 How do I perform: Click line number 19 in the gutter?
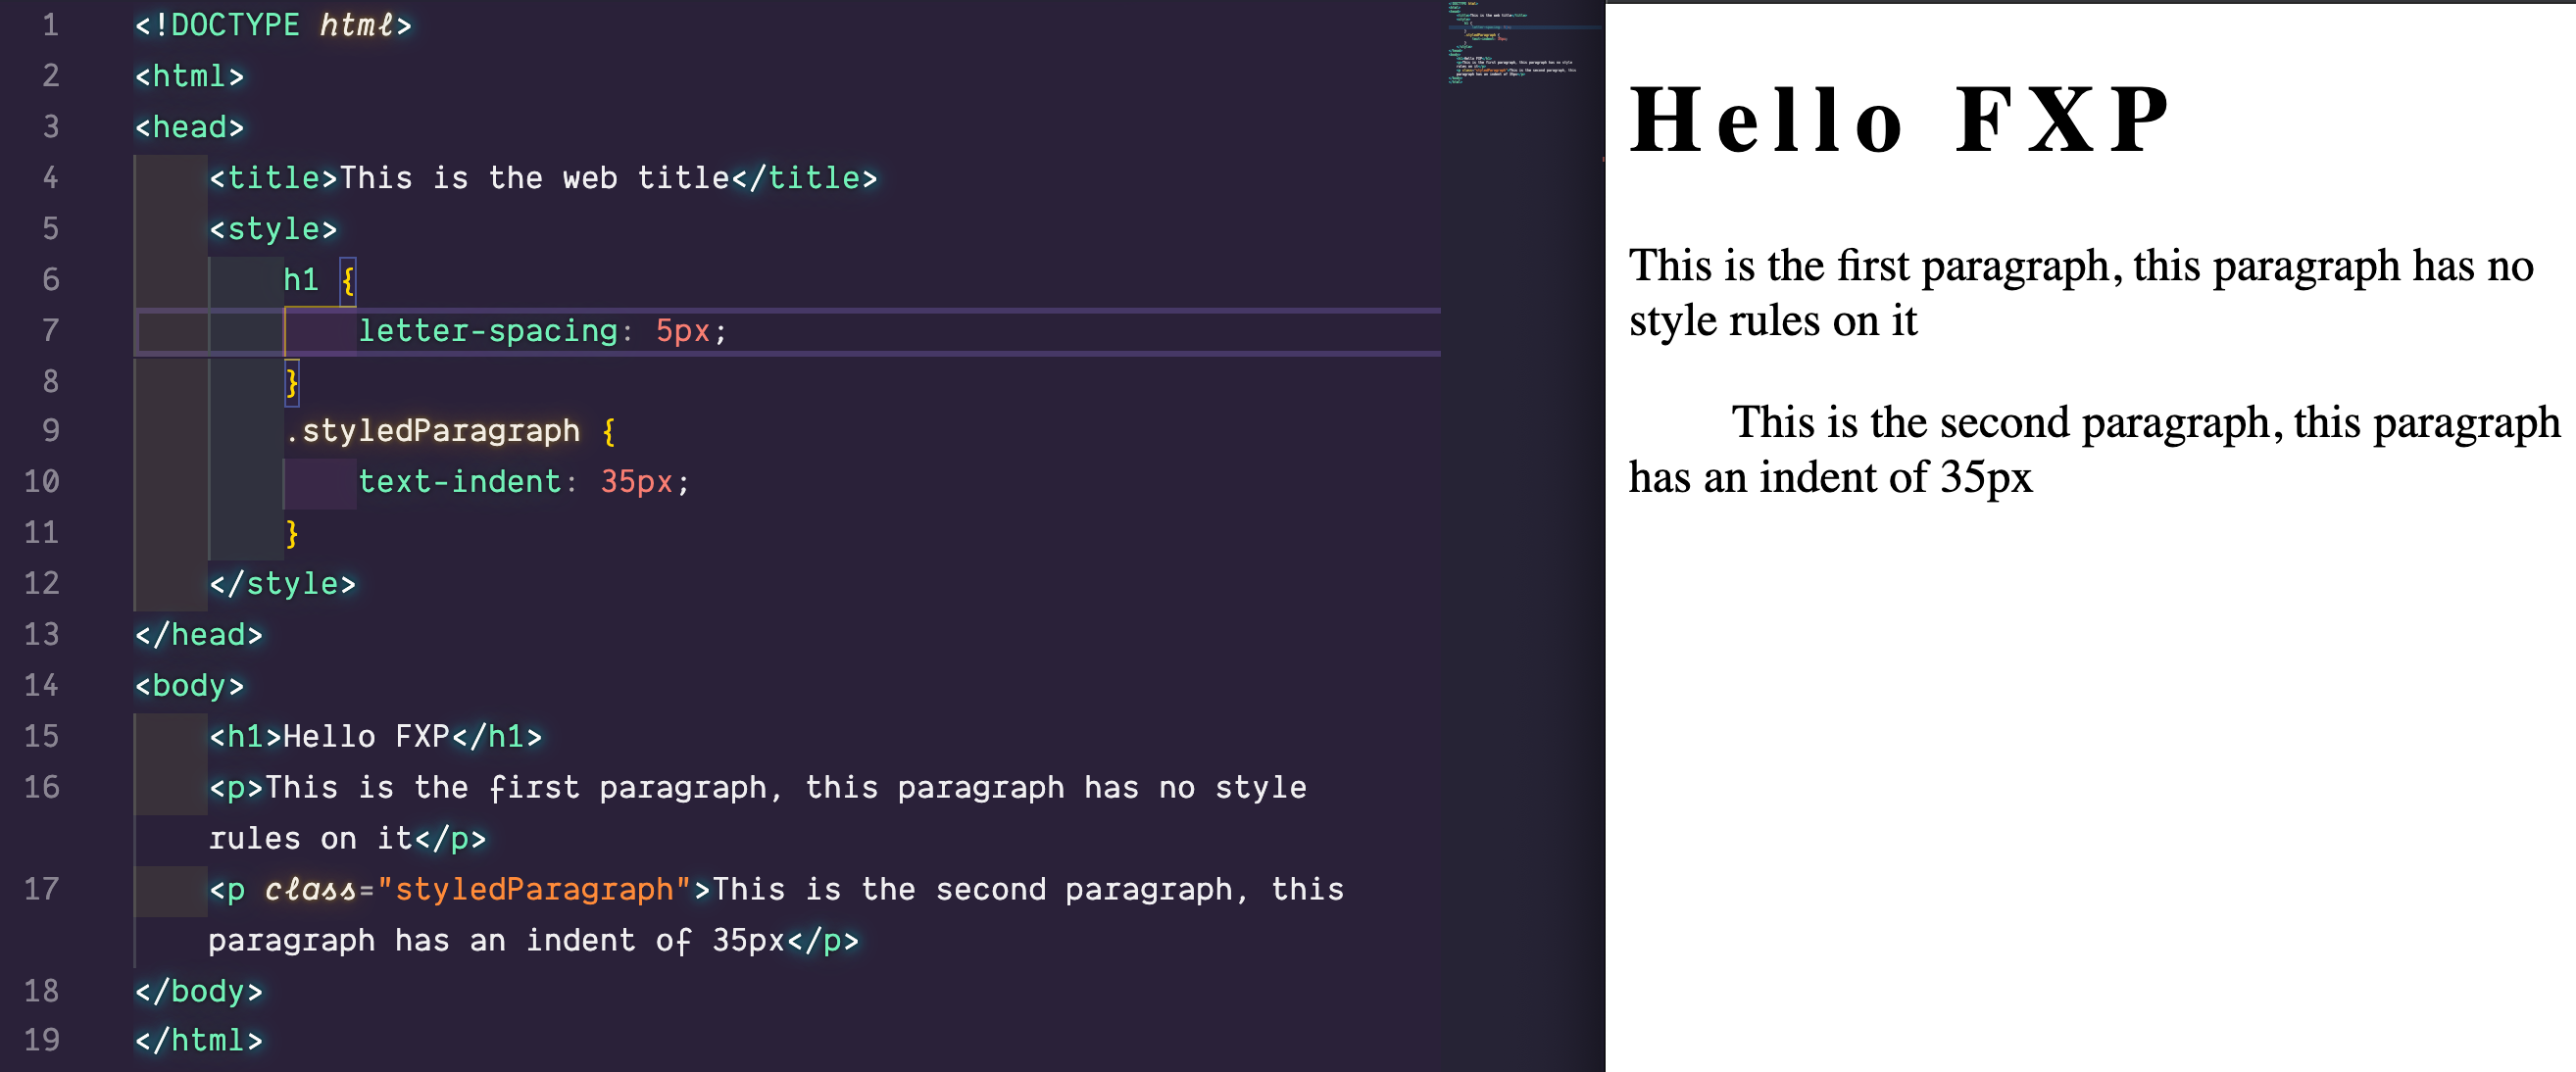[42, 1040]
